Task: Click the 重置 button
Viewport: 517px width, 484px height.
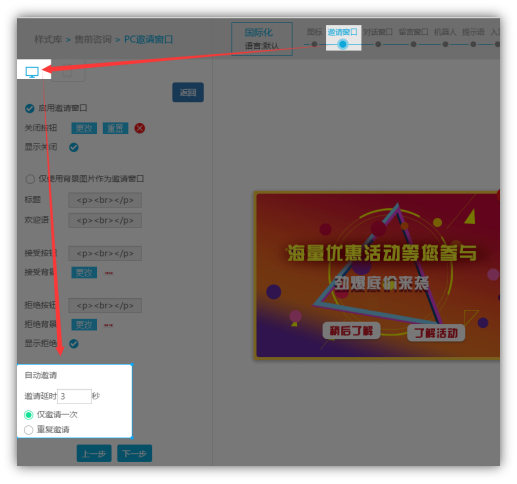Action: pyautogui.click(x=115, y=128)
